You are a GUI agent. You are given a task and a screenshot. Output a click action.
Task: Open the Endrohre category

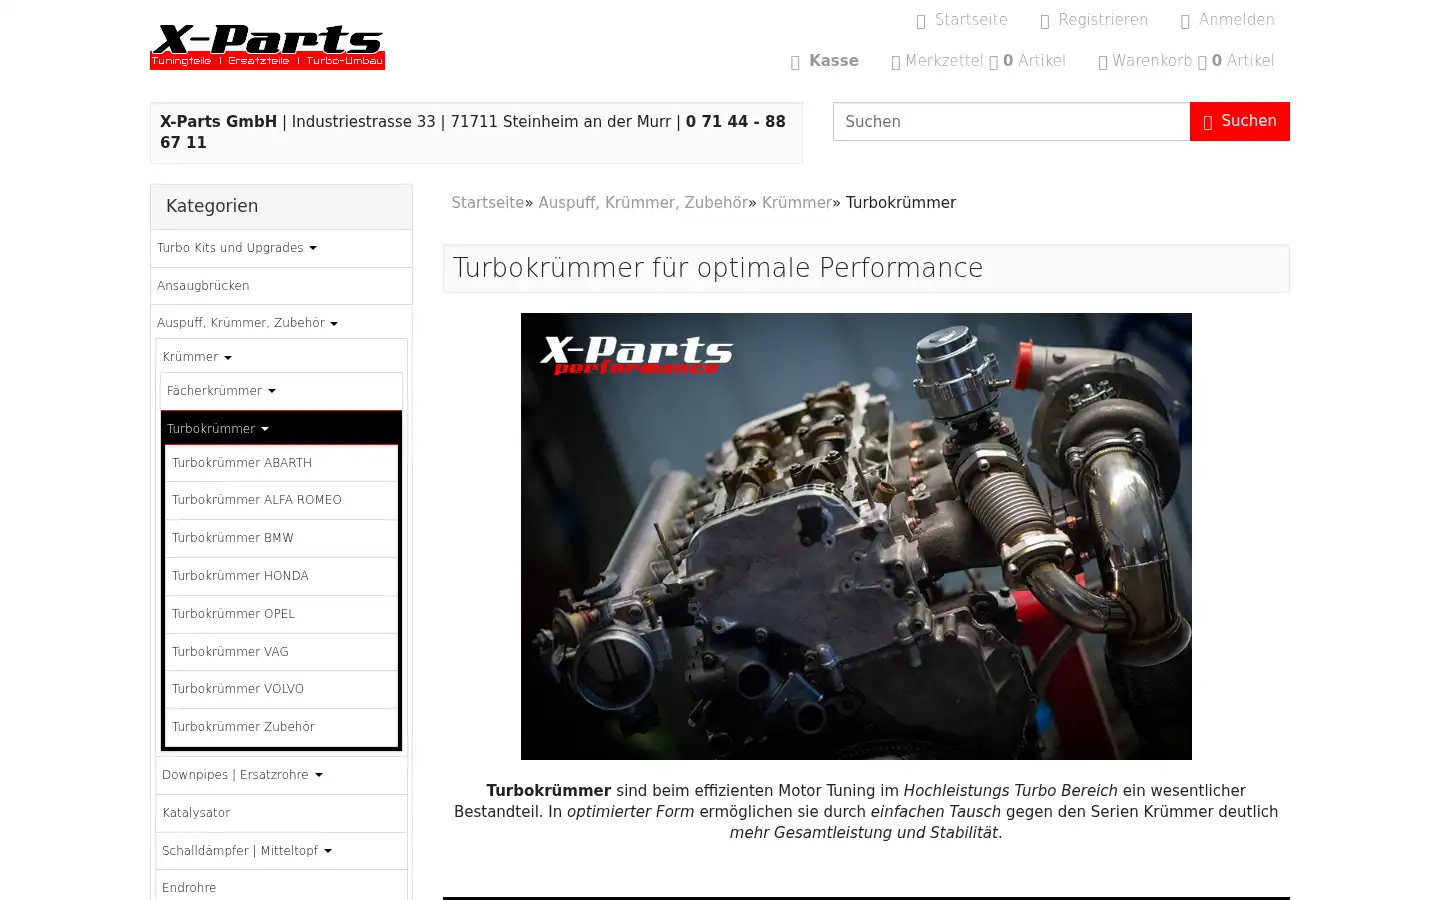point(281,887)
